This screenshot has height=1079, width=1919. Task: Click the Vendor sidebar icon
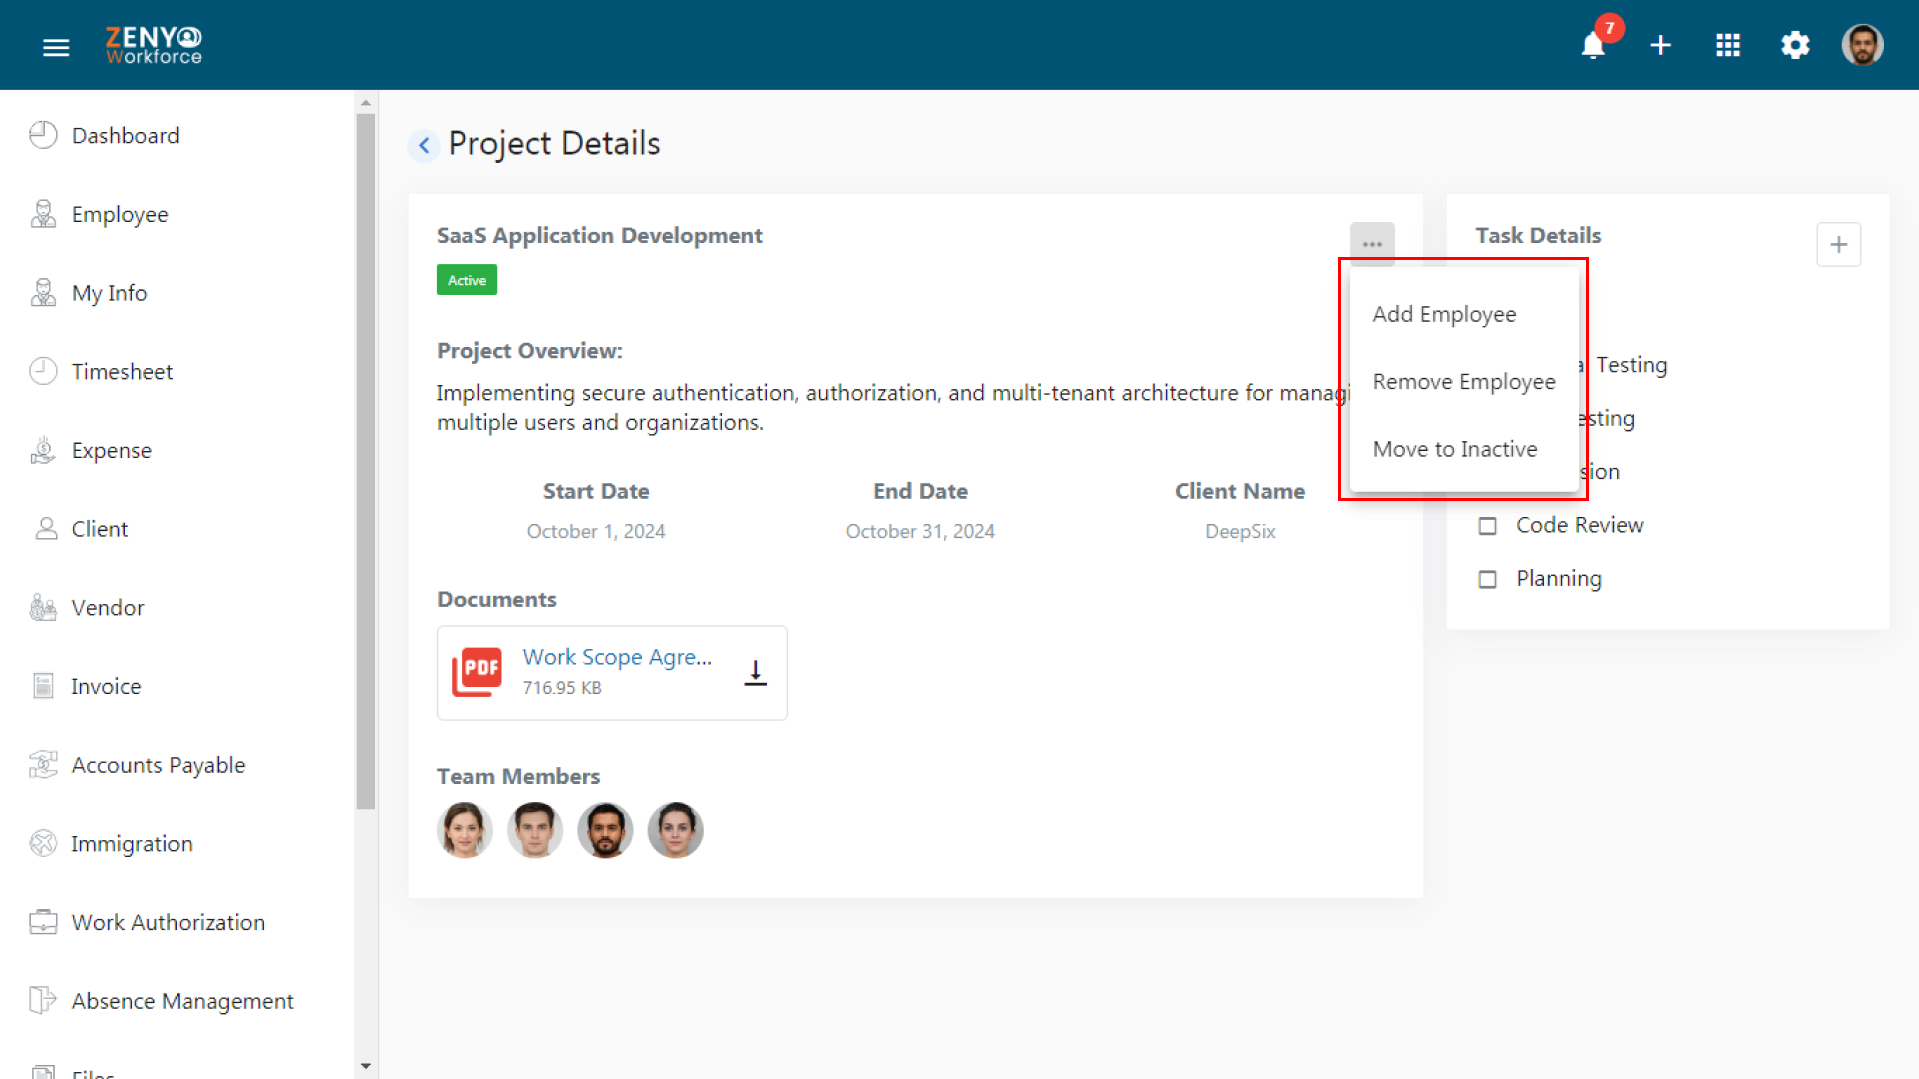43,607
